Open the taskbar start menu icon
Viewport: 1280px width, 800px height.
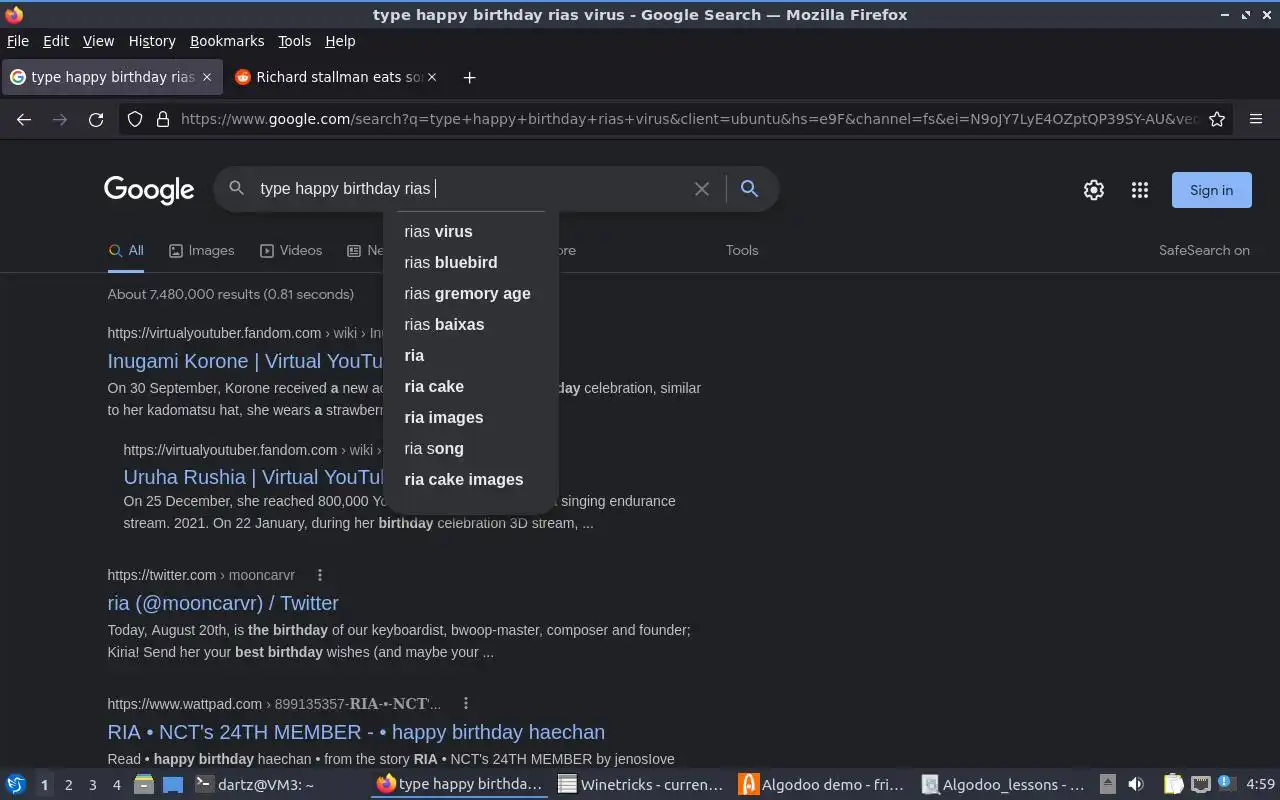pyautogui.click(x=15, y=784)
